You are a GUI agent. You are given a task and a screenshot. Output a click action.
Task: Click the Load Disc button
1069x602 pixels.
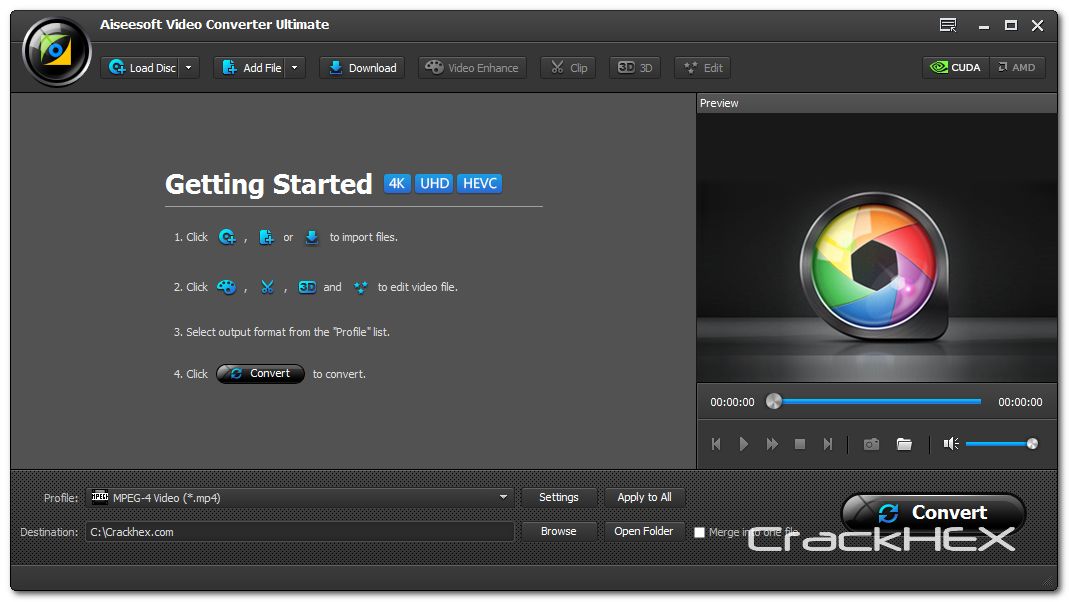pyautogui.click(x=140, y=68)
